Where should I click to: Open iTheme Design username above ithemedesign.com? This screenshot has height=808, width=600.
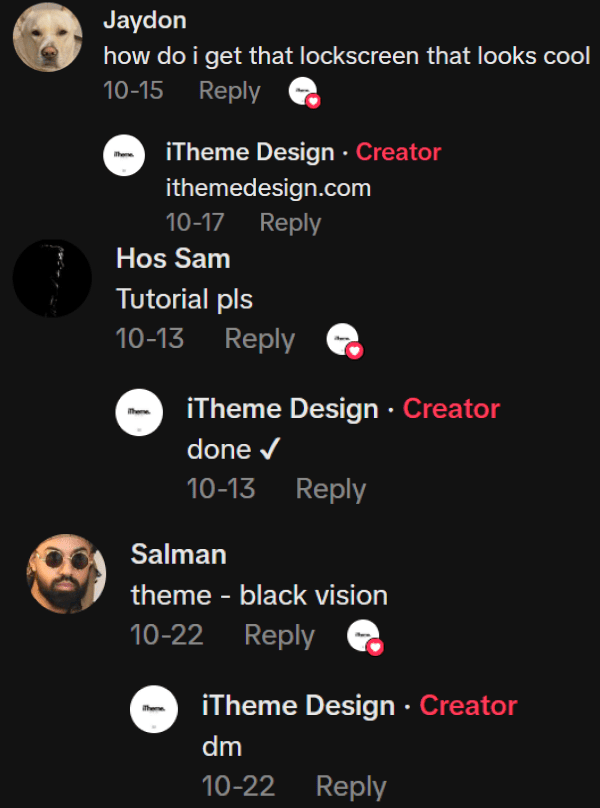[250, 152]
